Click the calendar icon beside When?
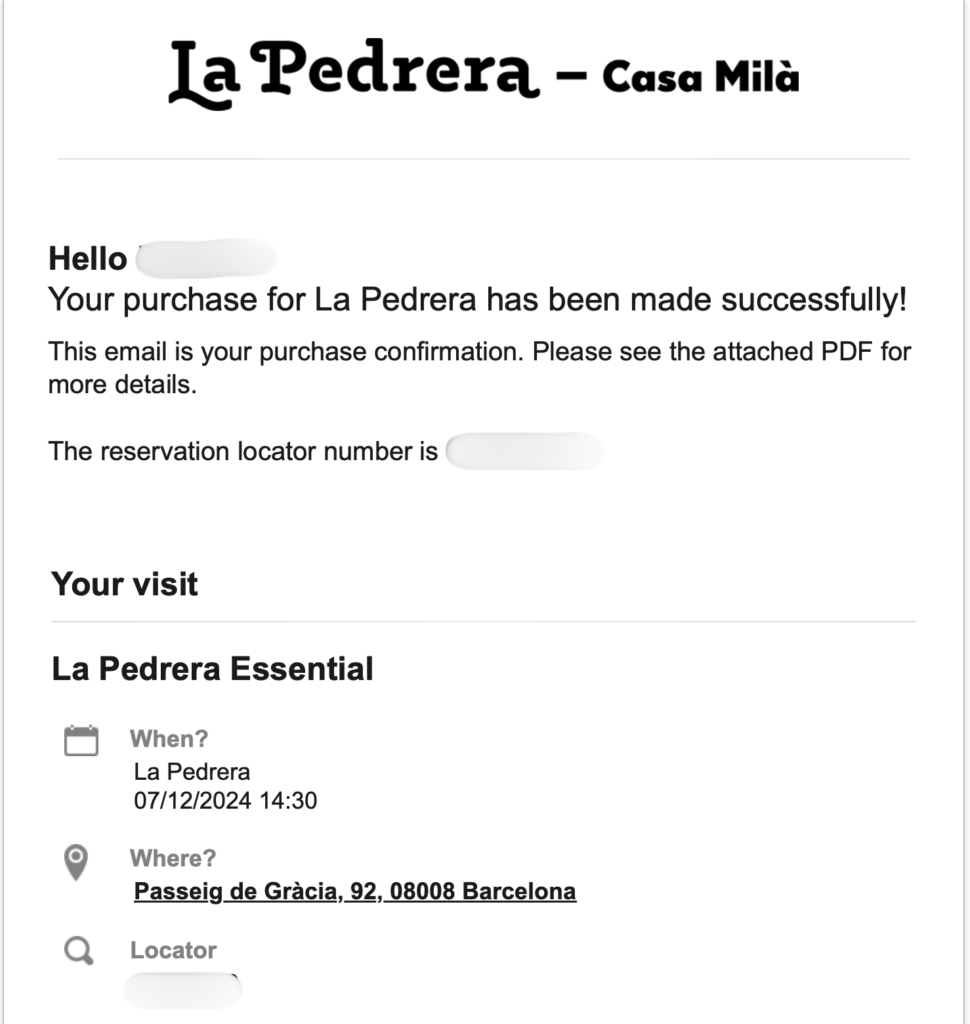The width and height of the screenshot is (970, 1024). (x=81, y=741)
